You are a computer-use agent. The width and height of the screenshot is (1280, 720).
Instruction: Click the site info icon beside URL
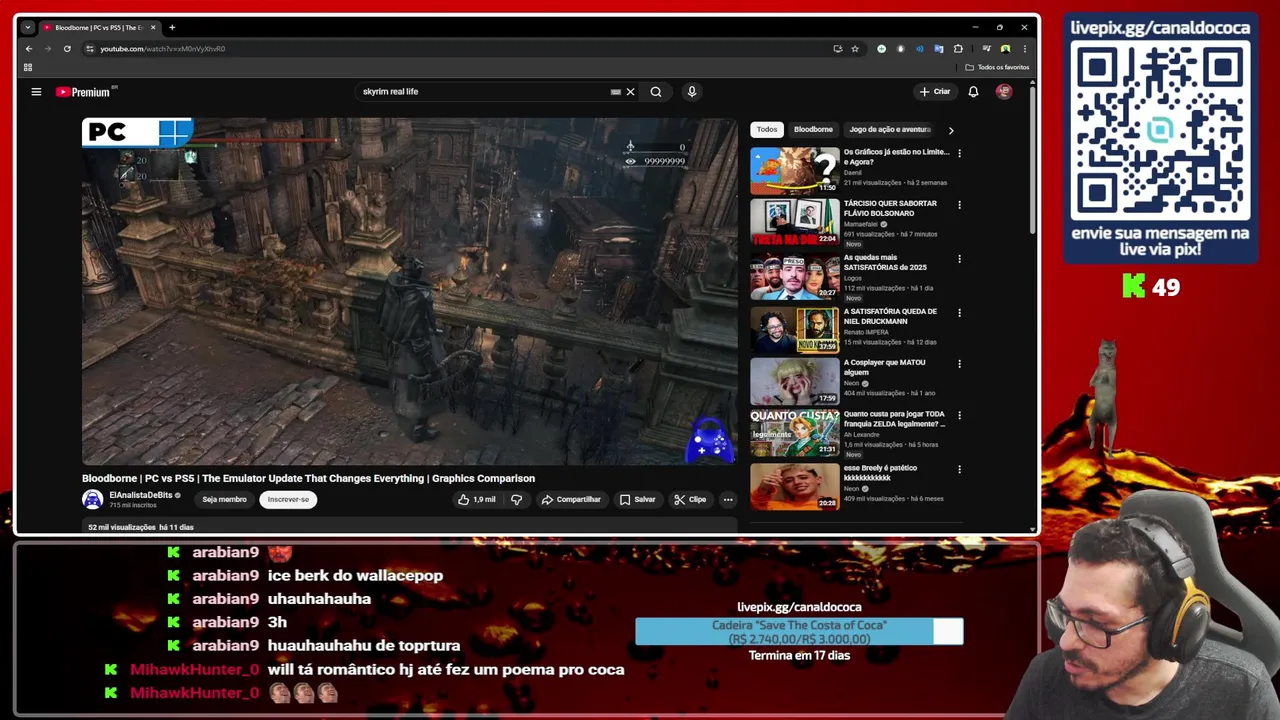(90, 48)
